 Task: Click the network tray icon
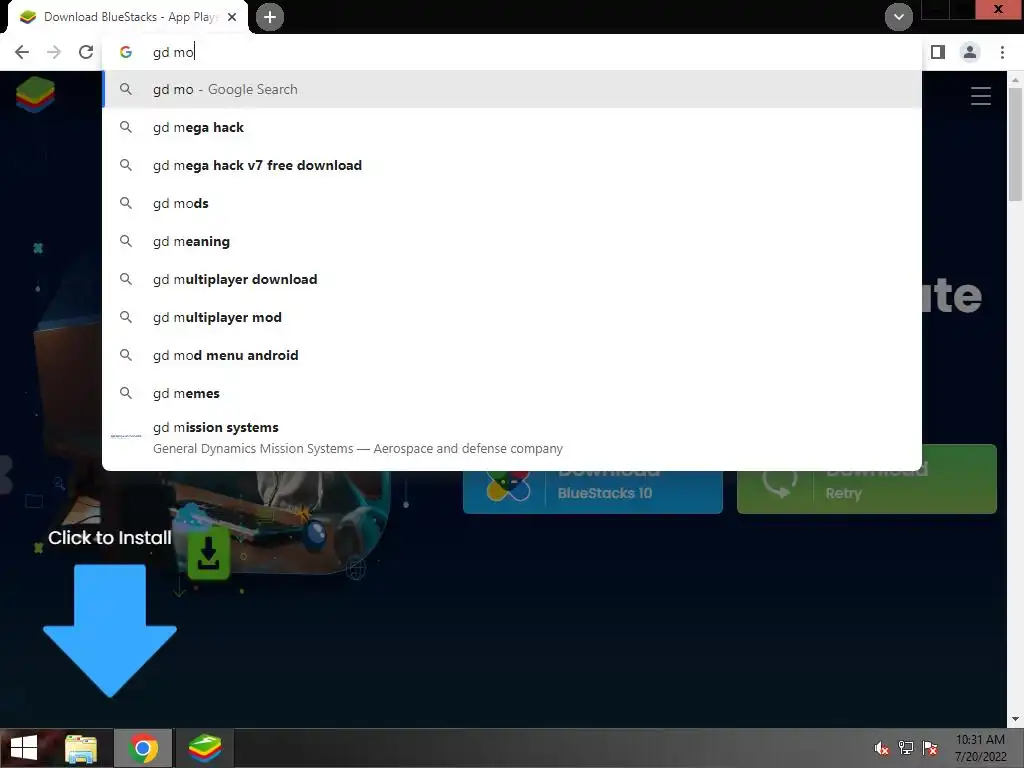[905, 748]
